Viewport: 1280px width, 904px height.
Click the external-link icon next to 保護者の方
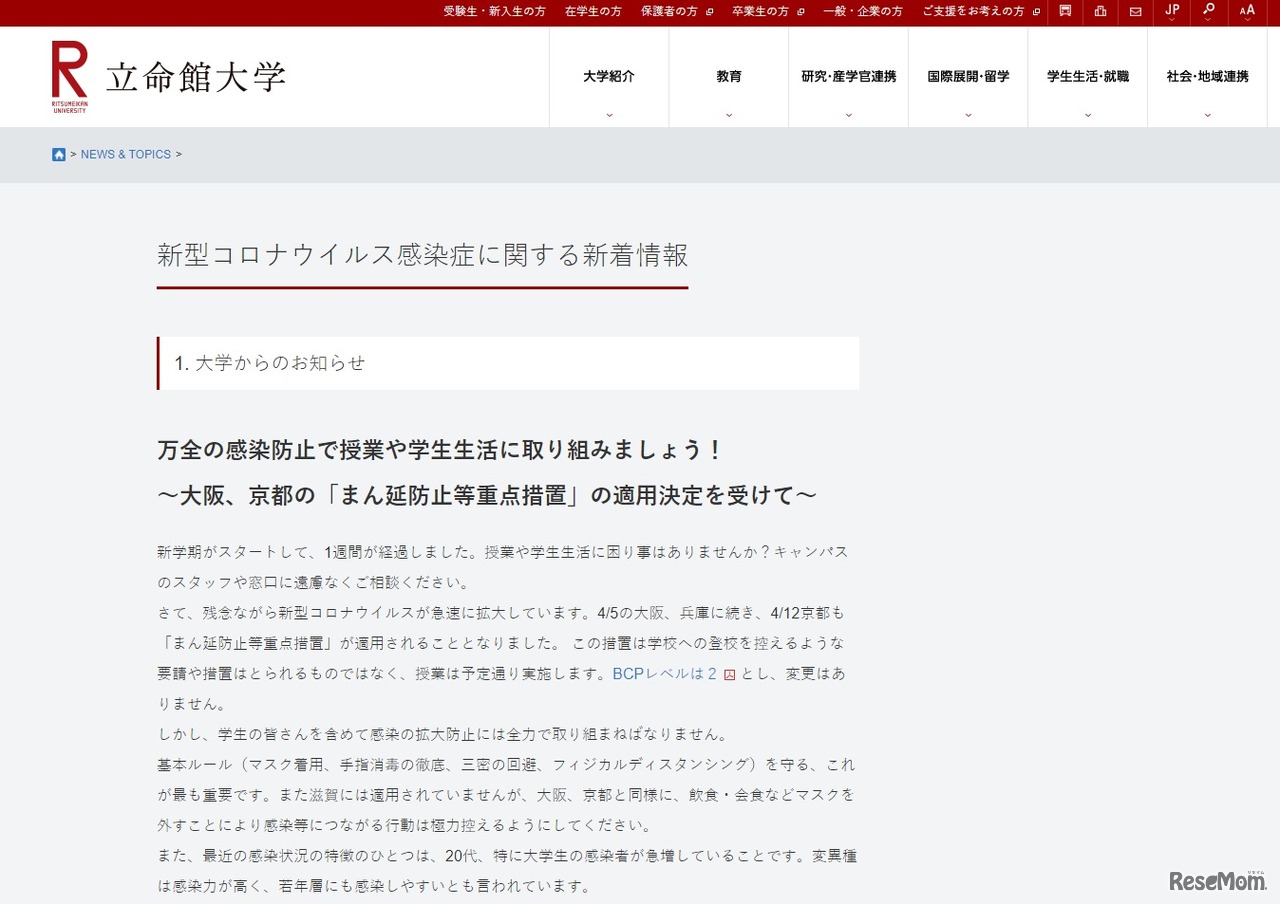(x=708, y=12)
